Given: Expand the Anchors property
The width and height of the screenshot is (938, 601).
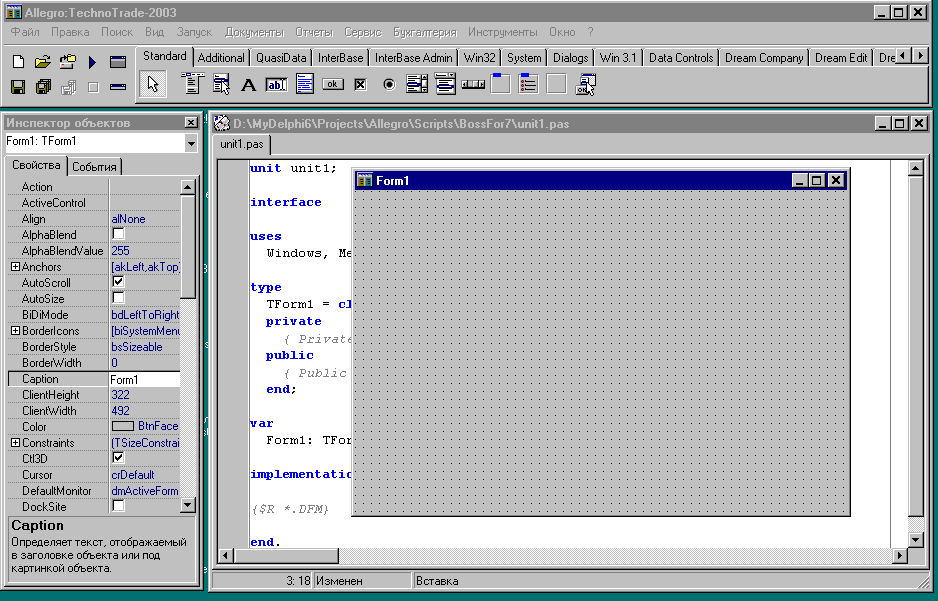Looking at the screenshot, I should pyautogui.click(x=16, y=267).
